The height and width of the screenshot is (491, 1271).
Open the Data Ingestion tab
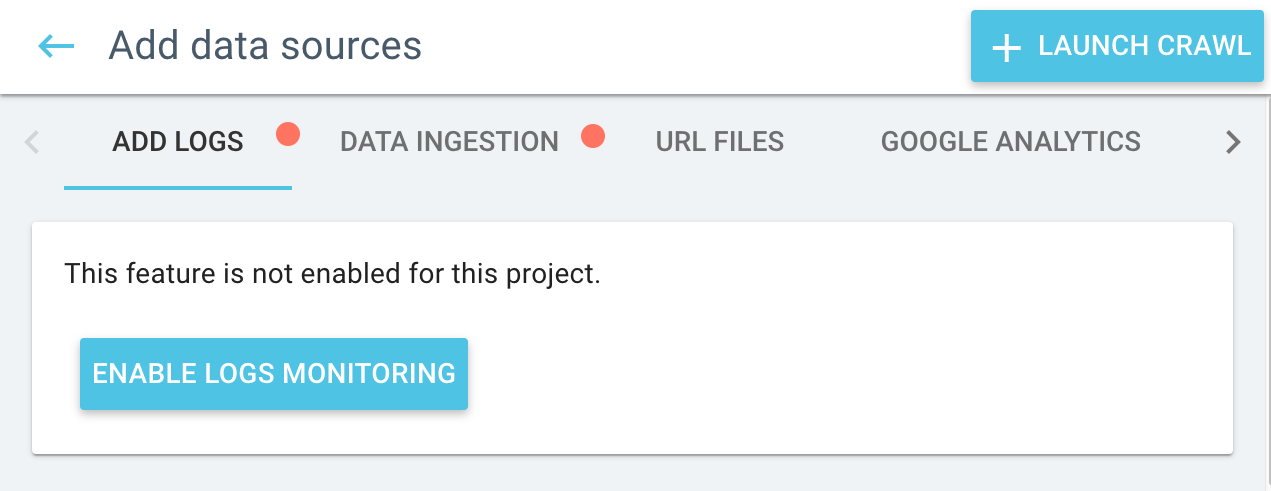(x=449, y=142)
